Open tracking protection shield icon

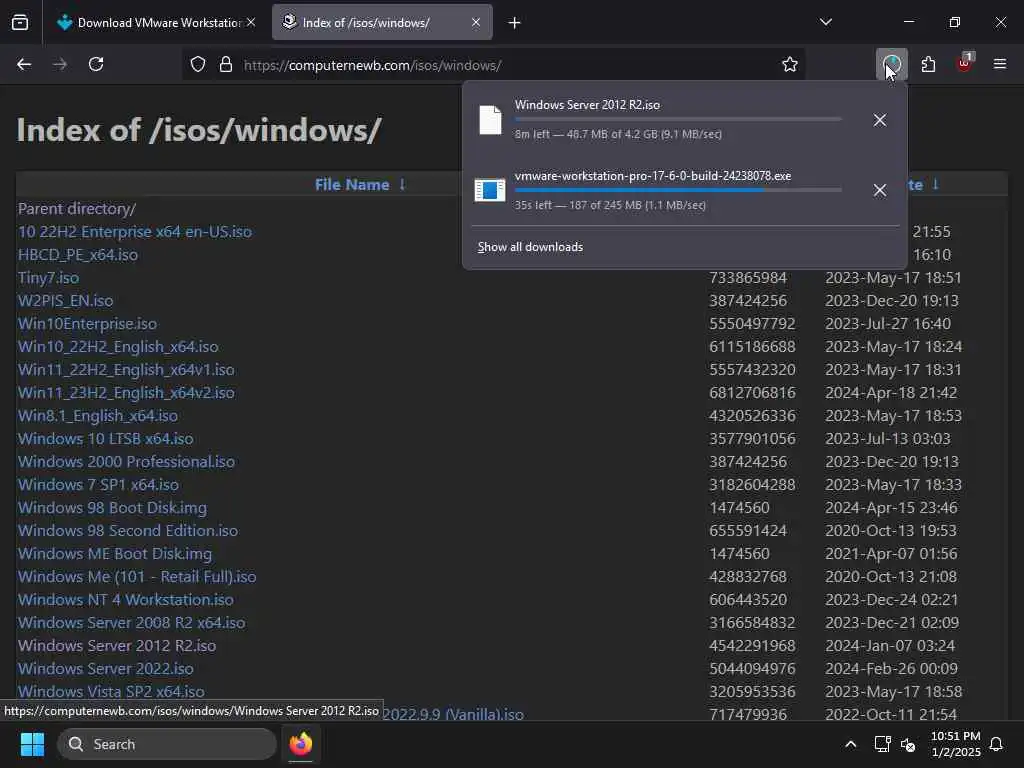[198, 65]
